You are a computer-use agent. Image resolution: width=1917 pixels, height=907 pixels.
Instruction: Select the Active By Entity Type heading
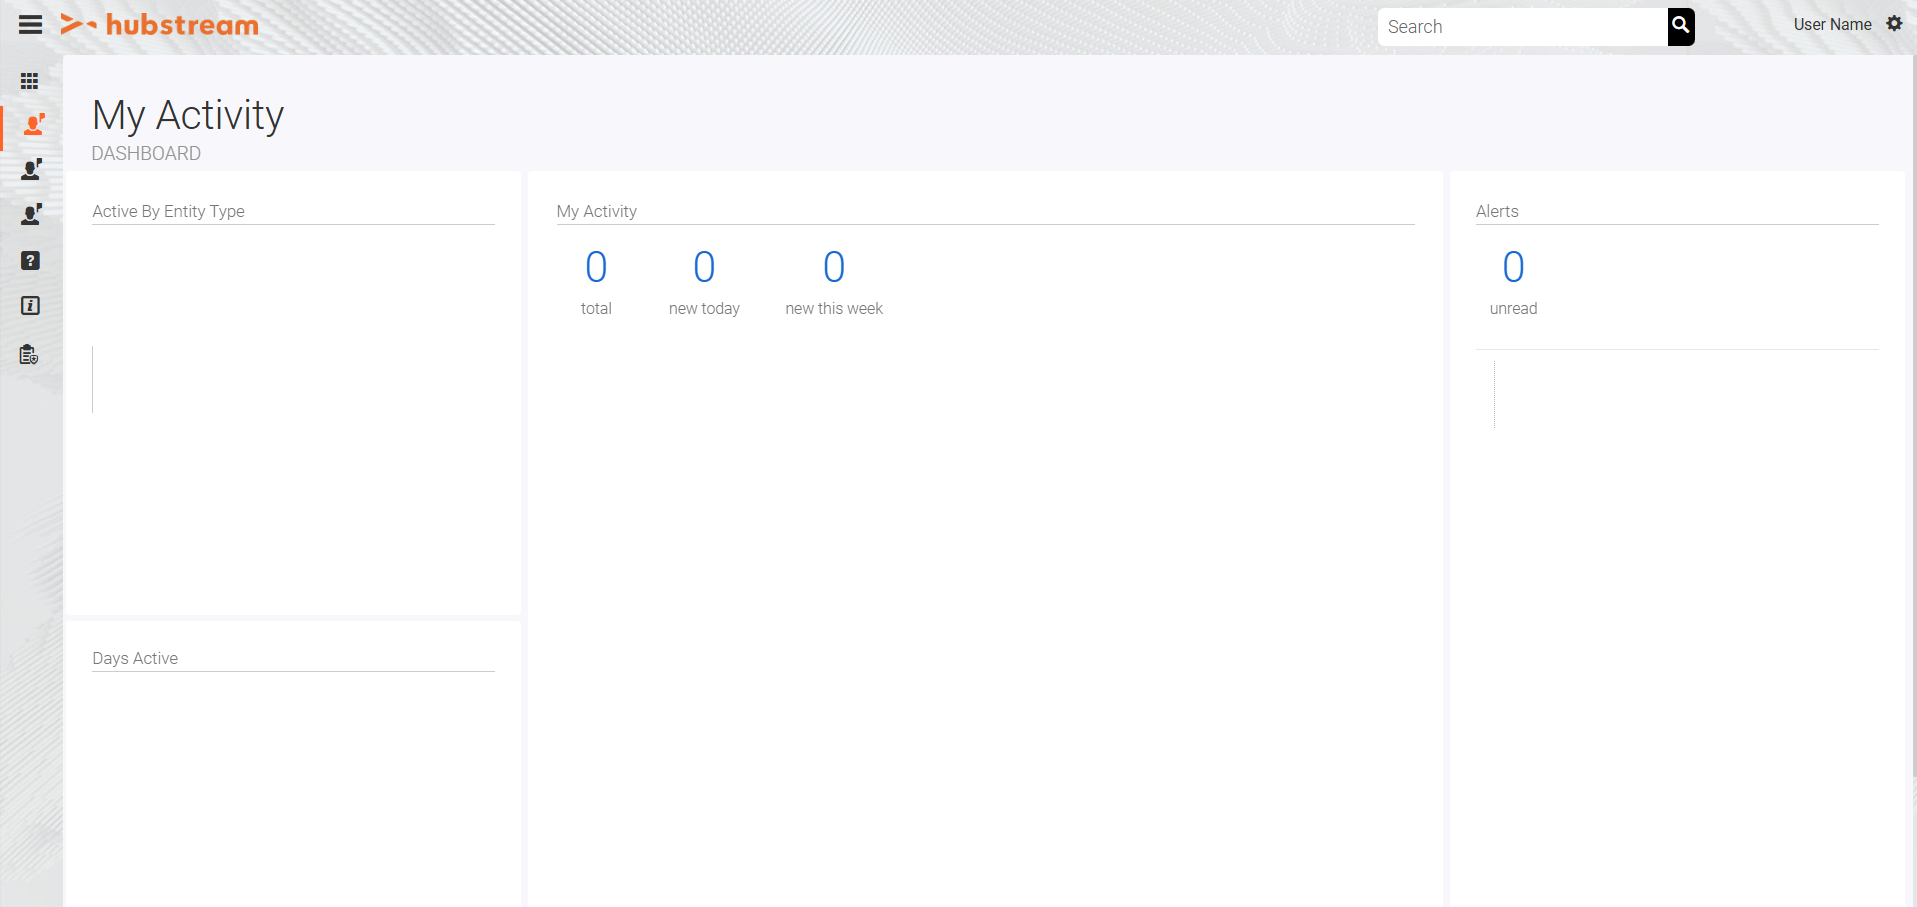(167, 211)
